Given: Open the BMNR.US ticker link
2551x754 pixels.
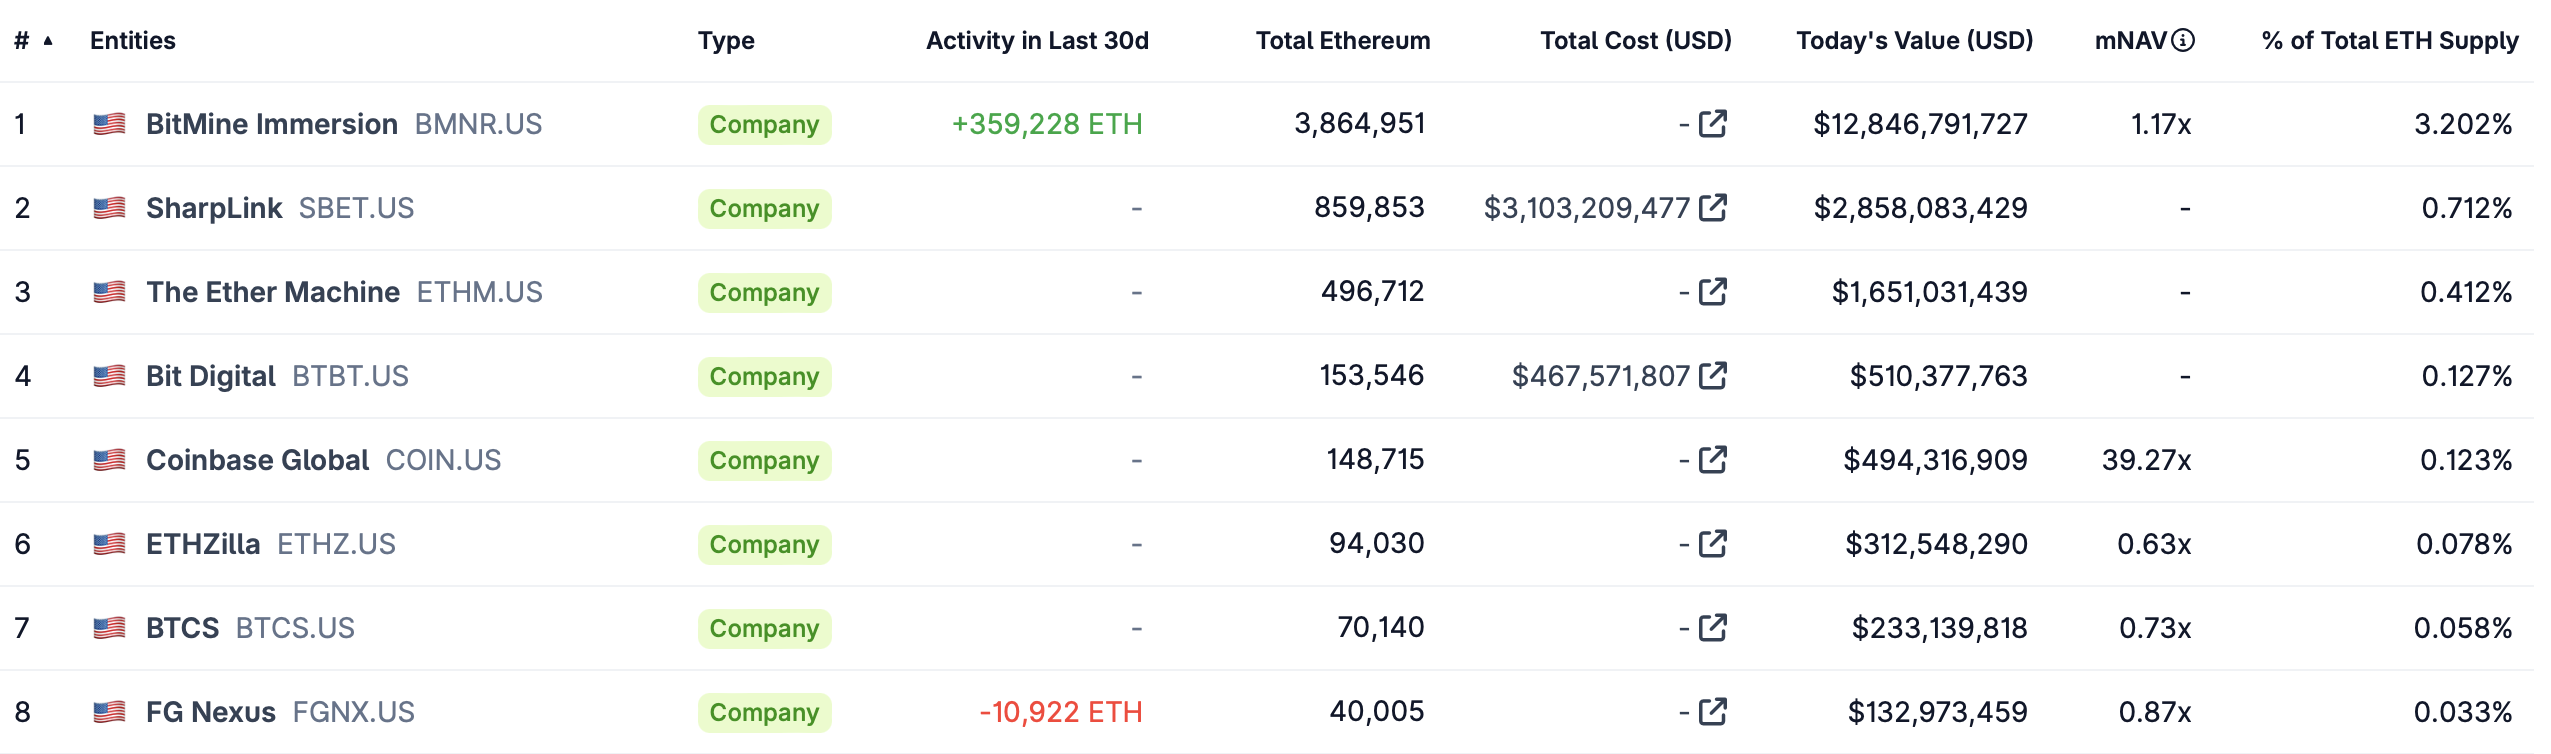Looking at the screenshot, I should tap(476, 124).
